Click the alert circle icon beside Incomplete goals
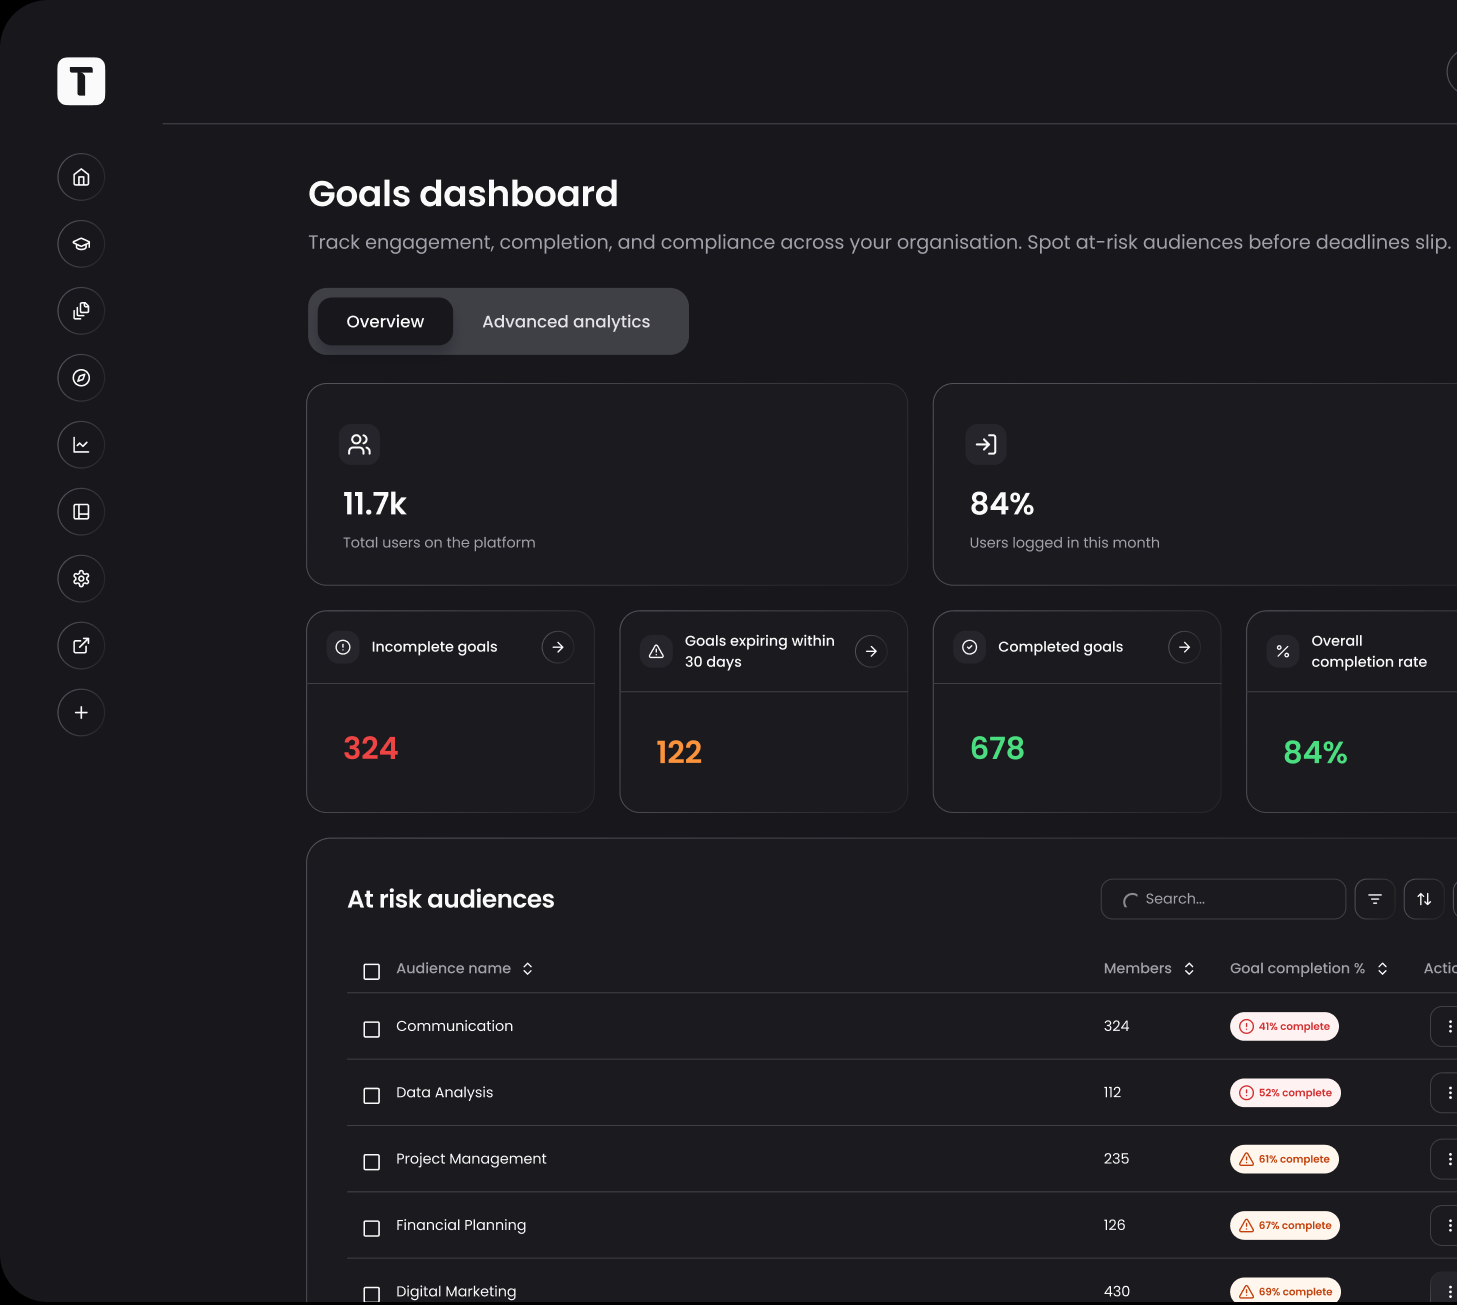 pyautogui.click(x=343, y=647)
